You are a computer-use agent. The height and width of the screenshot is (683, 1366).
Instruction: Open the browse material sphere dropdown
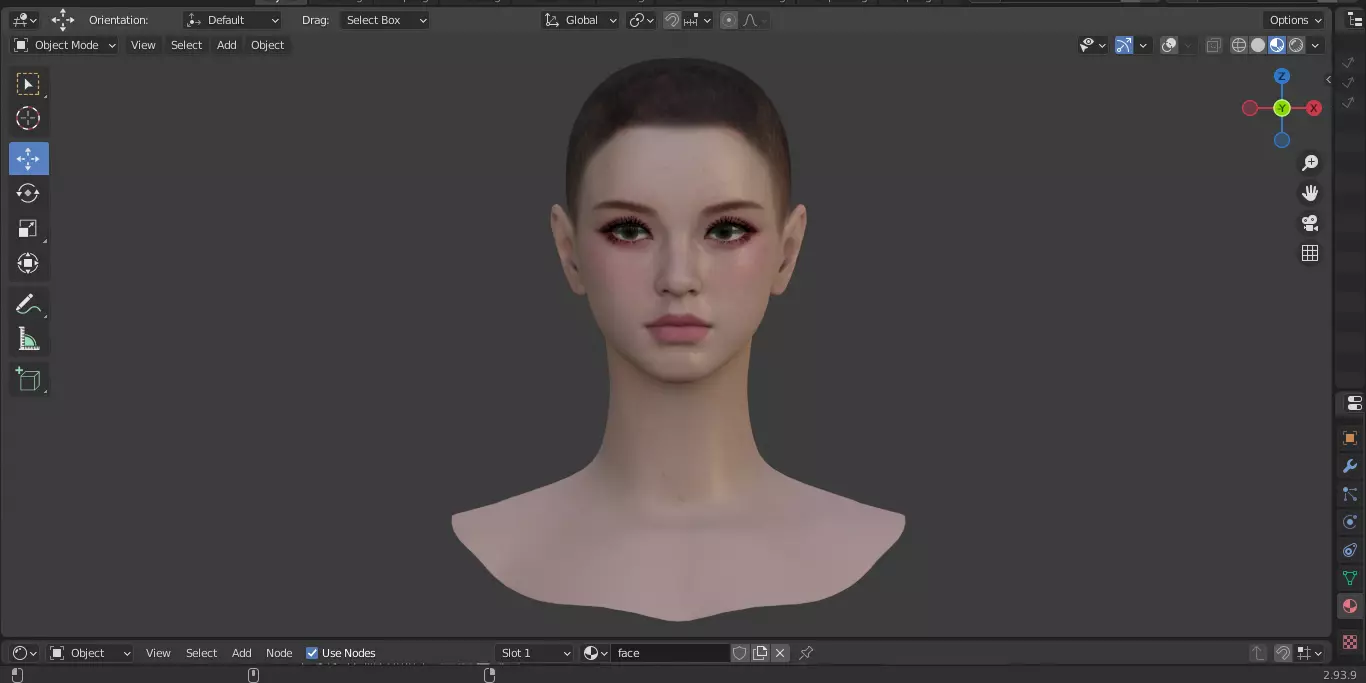tap(596, 653)
